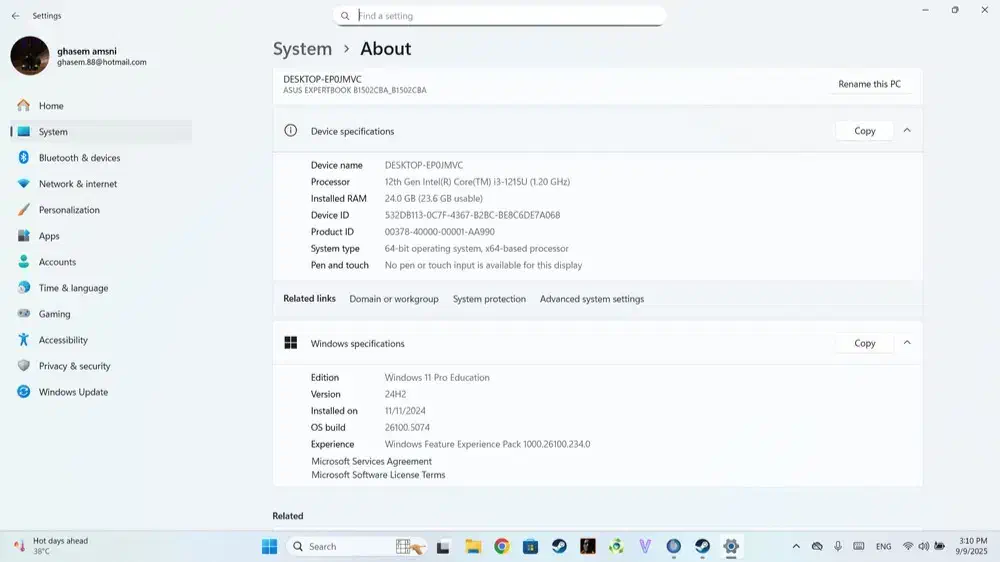The image size is (1000, 562).
Task: Collapse the Windows specifications section
Action: [x=907, y=342]
